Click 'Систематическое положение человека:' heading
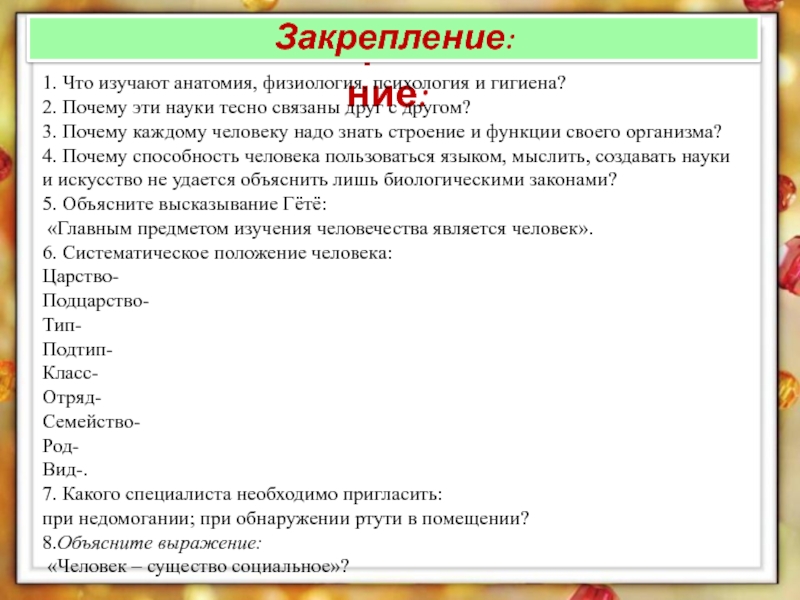Image resolution: width=800 pixels, height=600 pixels. 217,253
